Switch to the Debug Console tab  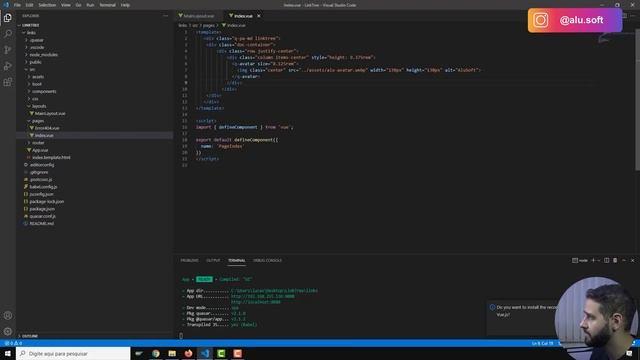point(267,260)
